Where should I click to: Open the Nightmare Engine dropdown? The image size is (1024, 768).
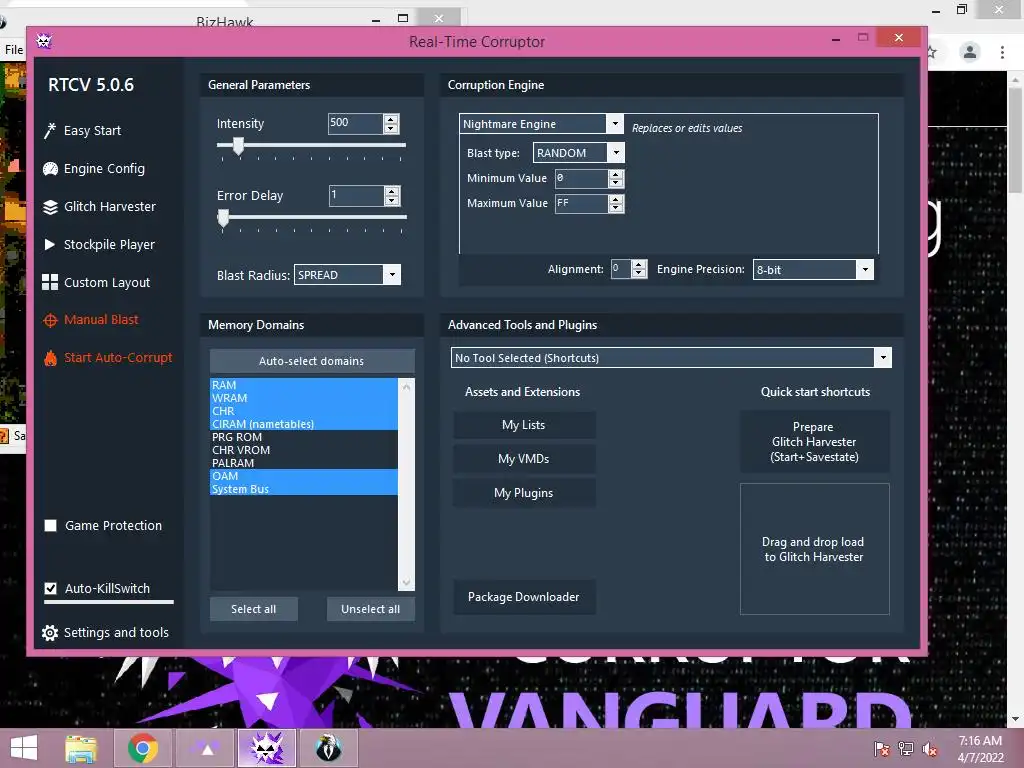[615, 123]
